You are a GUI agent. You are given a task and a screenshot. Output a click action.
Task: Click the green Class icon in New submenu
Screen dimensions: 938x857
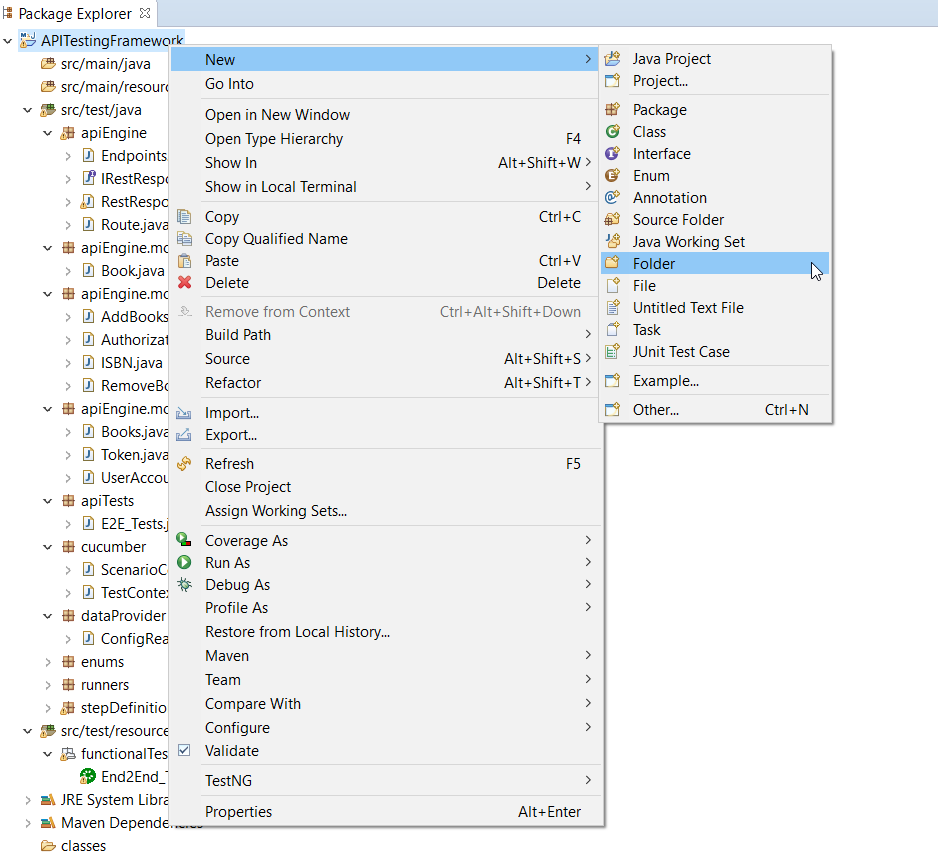[x=611, y=131]
